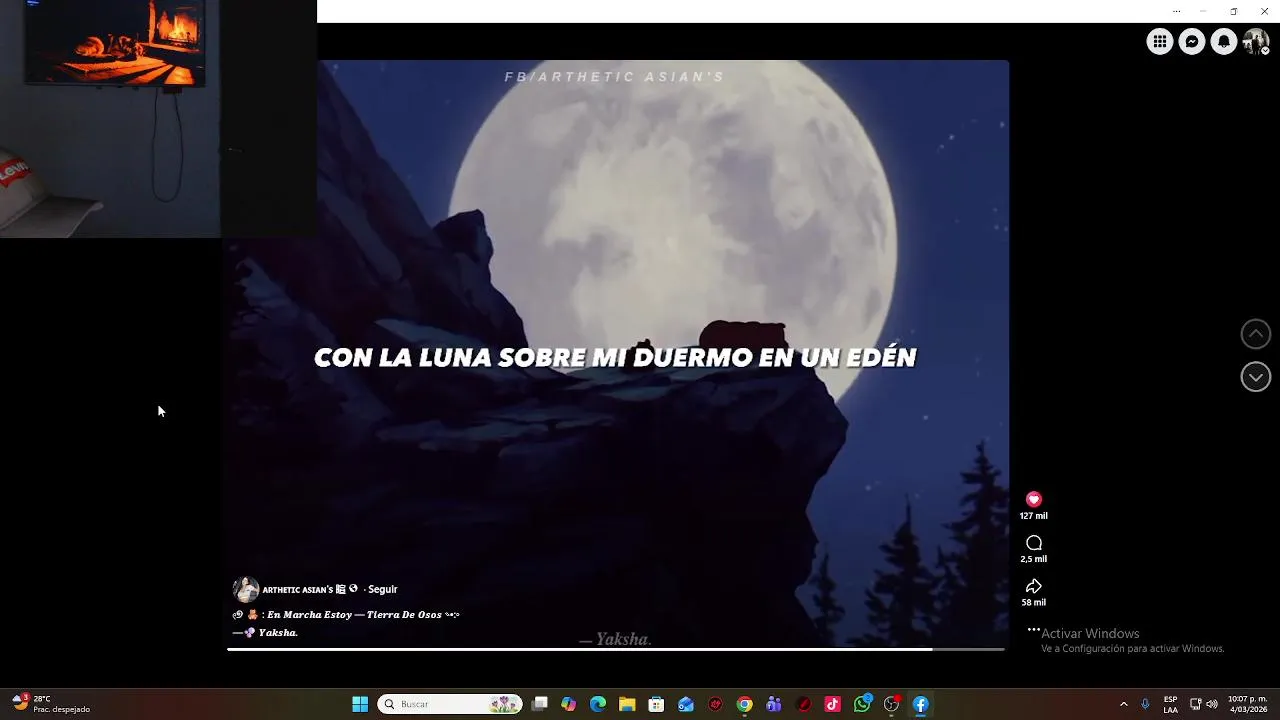Select the Facebook app taskbar icon
The height and width of the screenshot is (720, 1280).
[921, 704]
